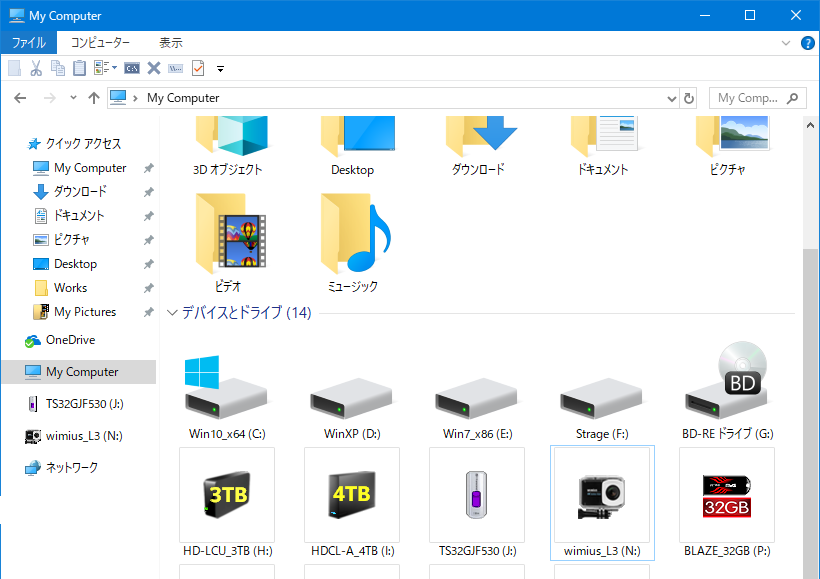
Task: Select the TS32GJF530 (J:) USB drive in main pane
Action: click(x=477, y=503)
